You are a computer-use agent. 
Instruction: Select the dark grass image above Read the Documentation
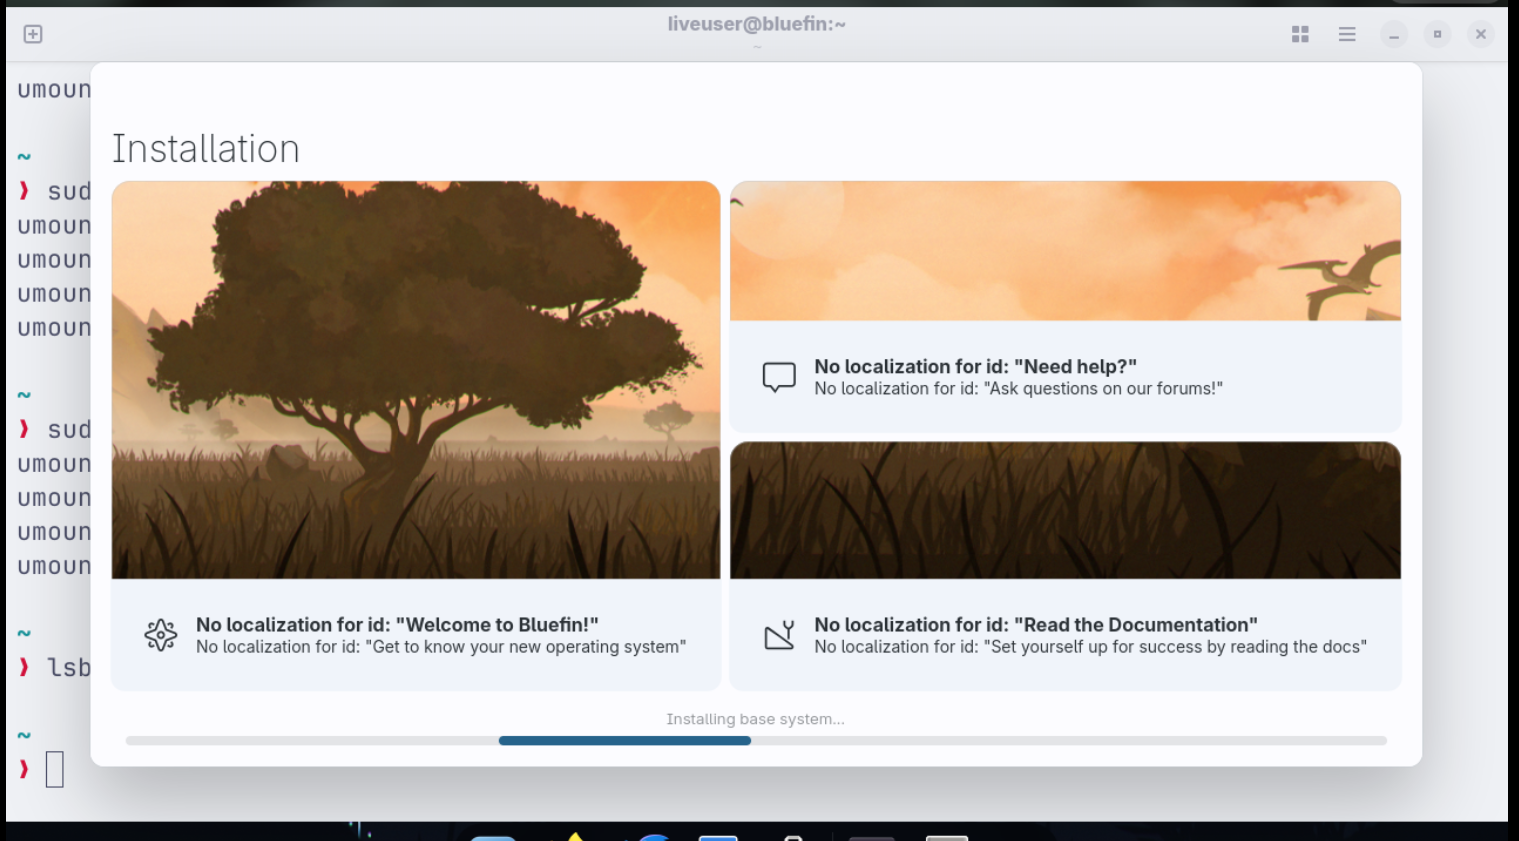click(1065, 510)
